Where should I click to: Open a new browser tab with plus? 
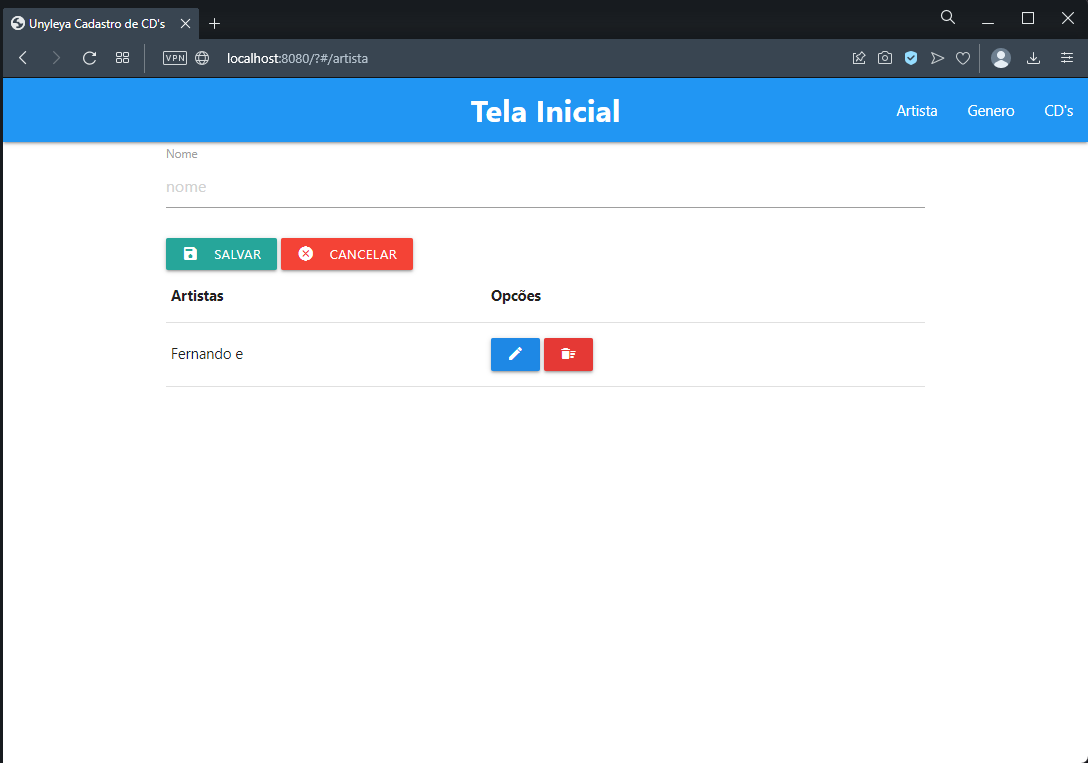pos(214,23)
